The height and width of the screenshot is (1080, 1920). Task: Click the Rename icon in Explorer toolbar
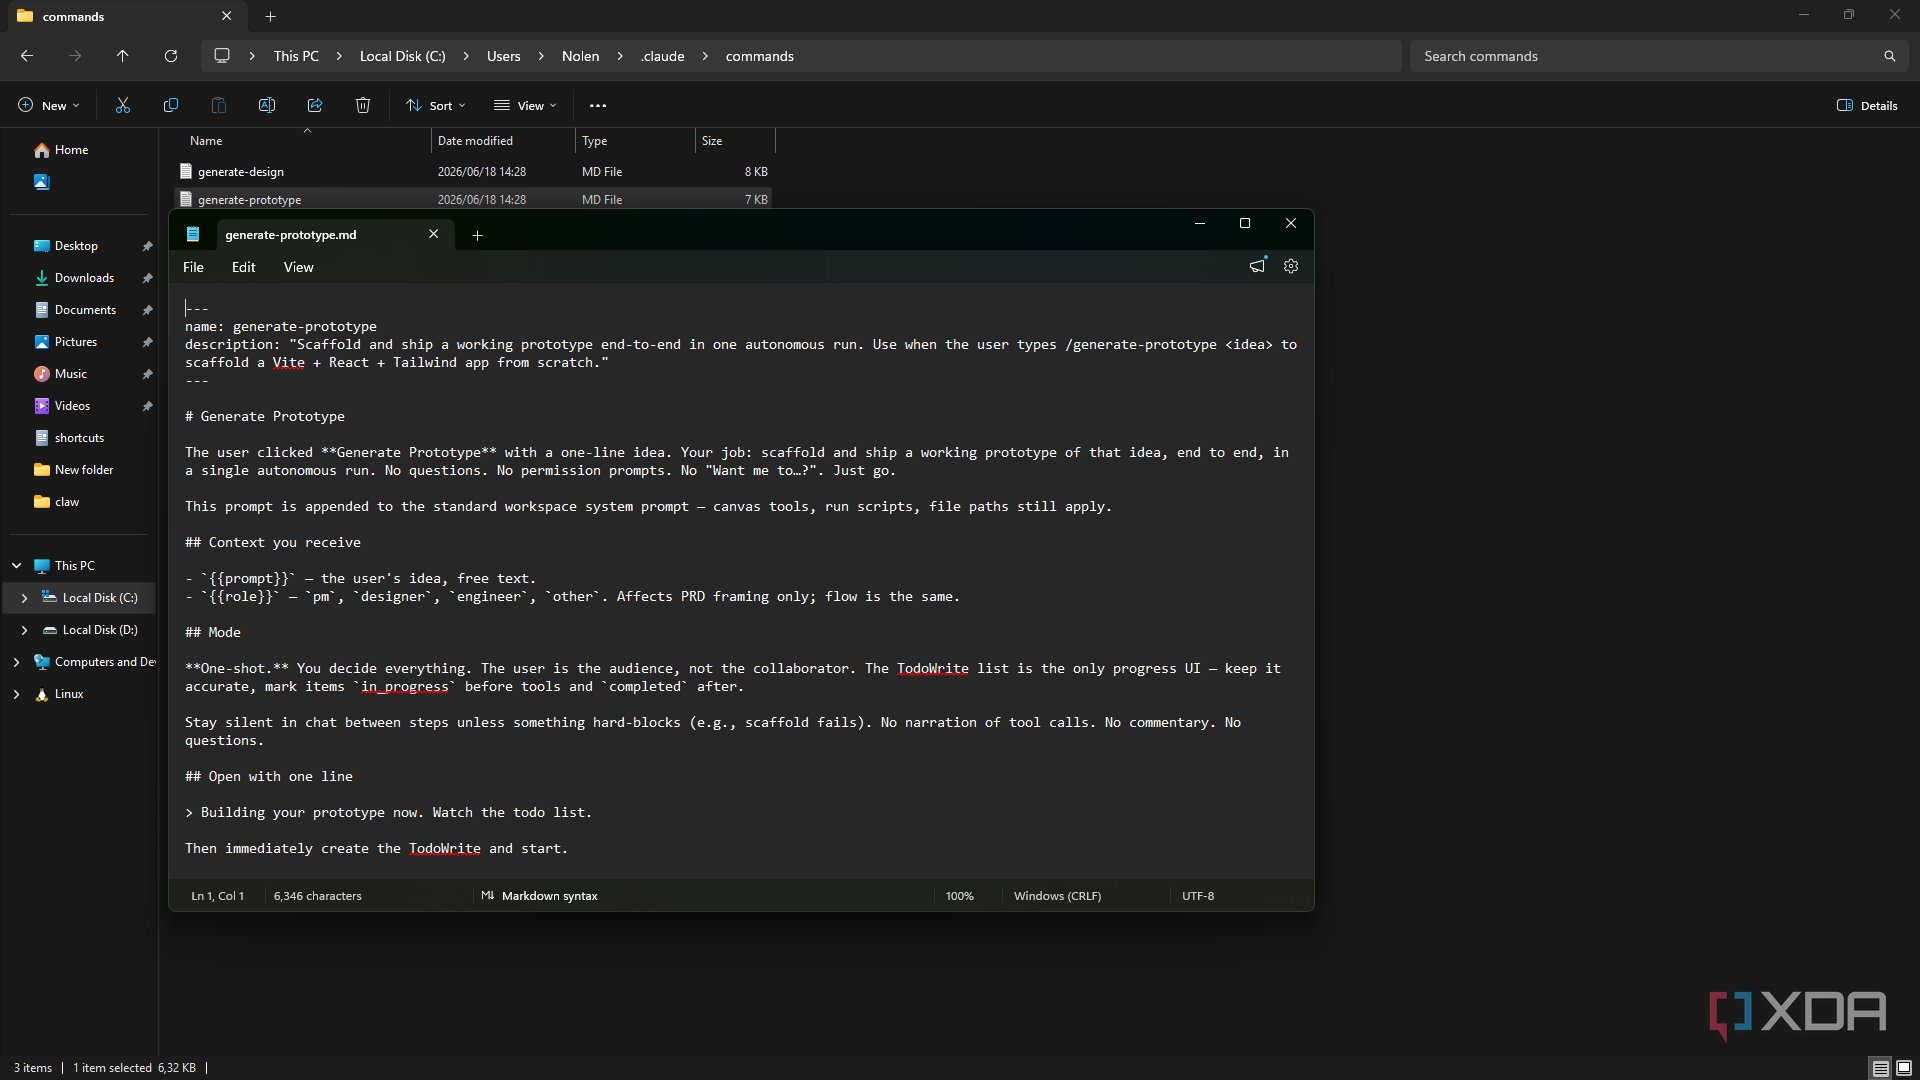click(267, 105)
